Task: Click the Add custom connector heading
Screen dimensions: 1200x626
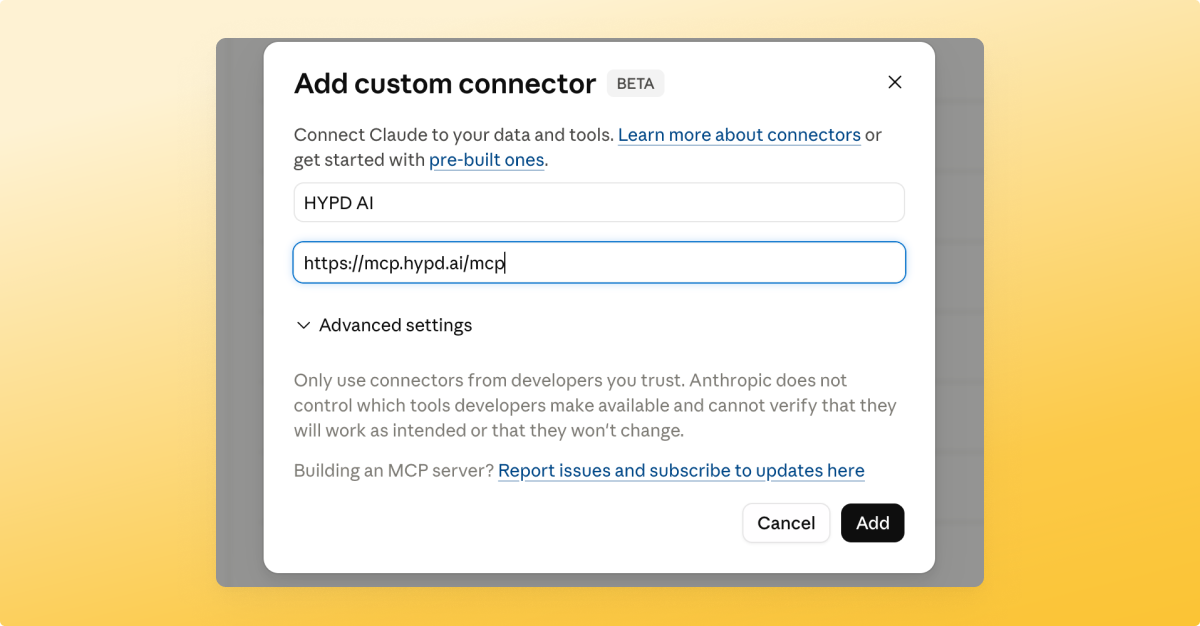Action: click(445, 84)
